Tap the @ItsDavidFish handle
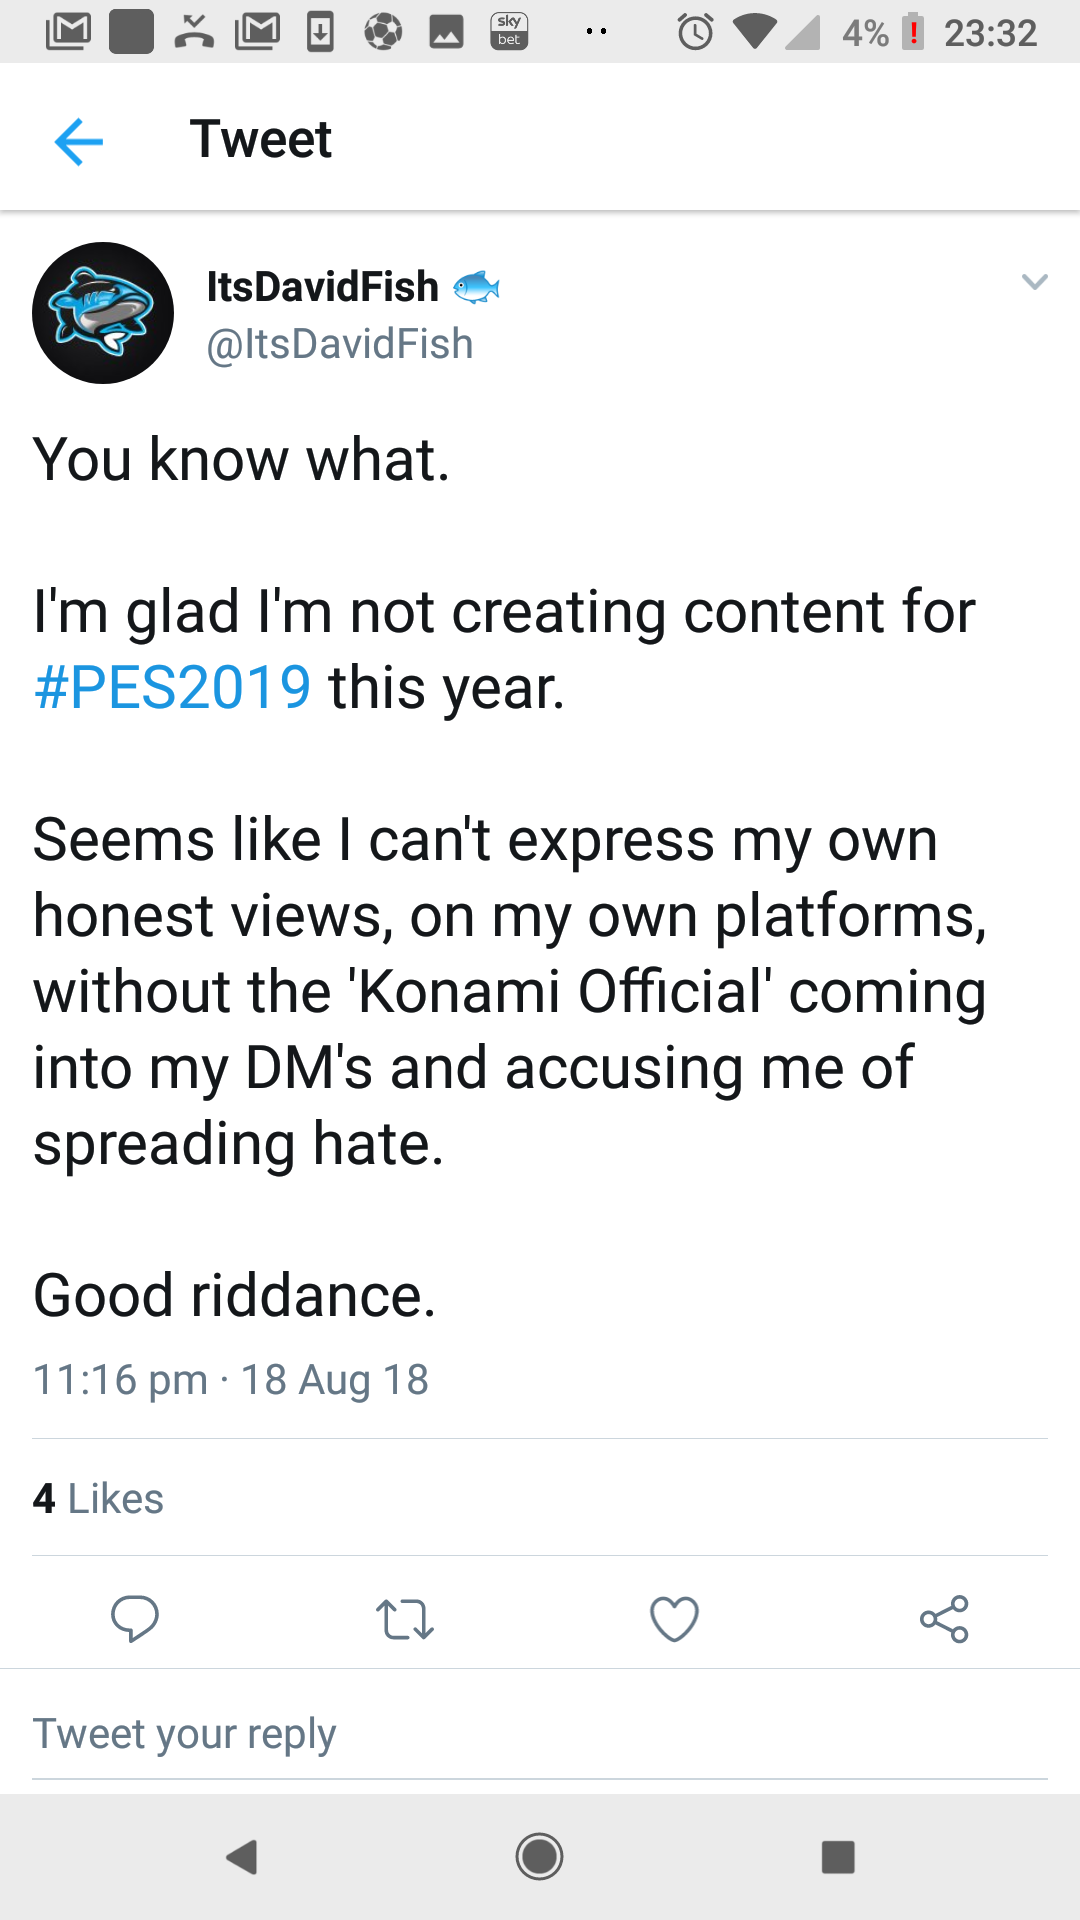Screen dimensions: 1080x1920 point(339,344)
